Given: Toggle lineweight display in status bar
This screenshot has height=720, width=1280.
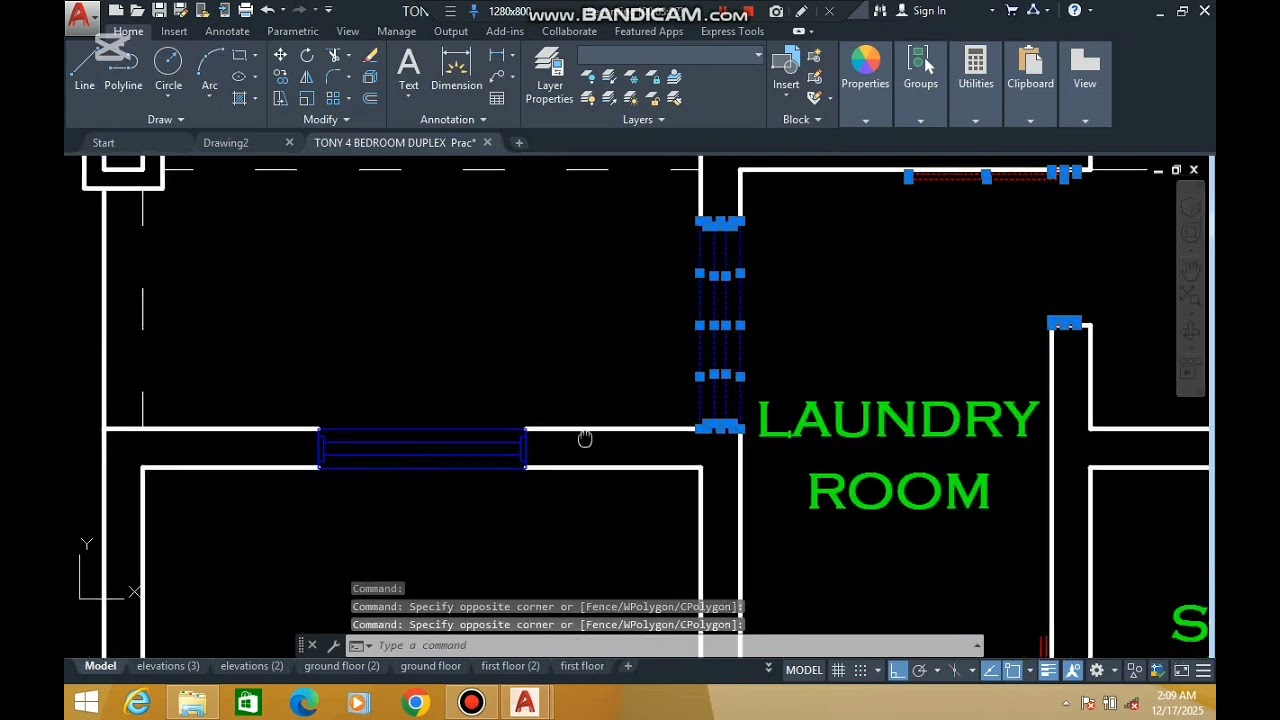Looking at the screenshot, I should click(1048, 670).
